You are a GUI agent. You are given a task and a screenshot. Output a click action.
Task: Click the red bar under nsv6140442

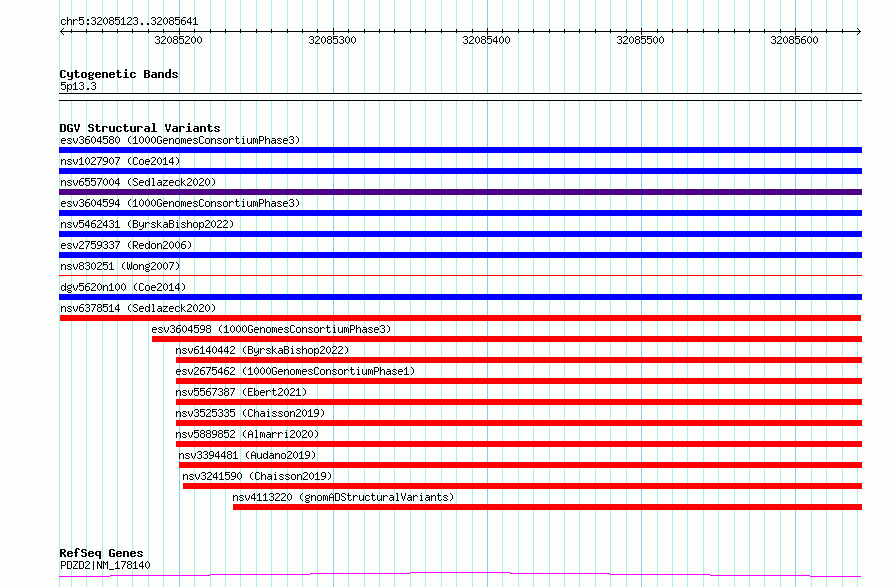point(519,360)
